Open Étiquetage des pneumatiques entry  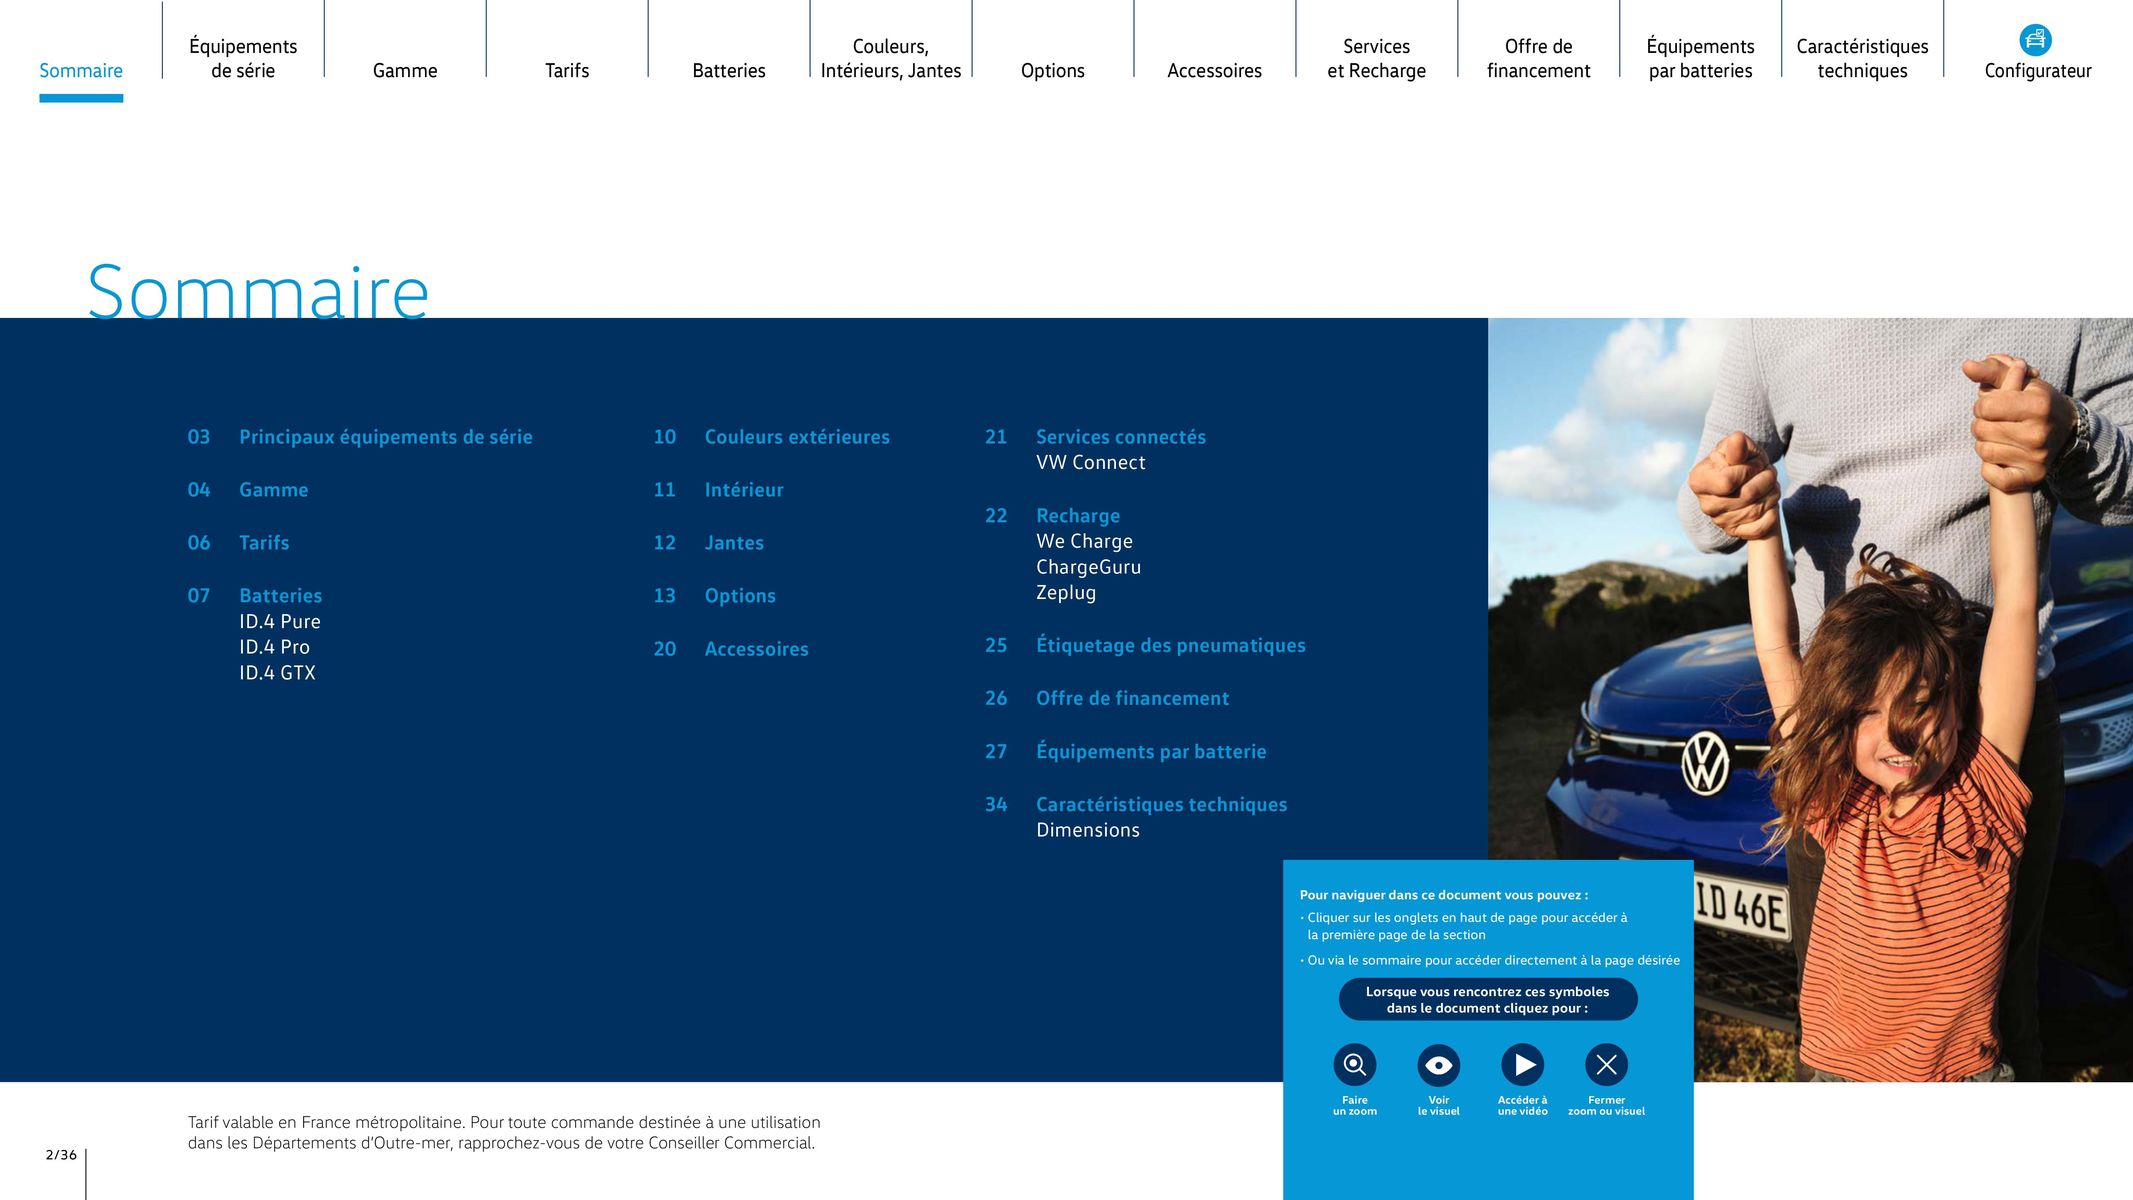click(x=1171, y=646)
